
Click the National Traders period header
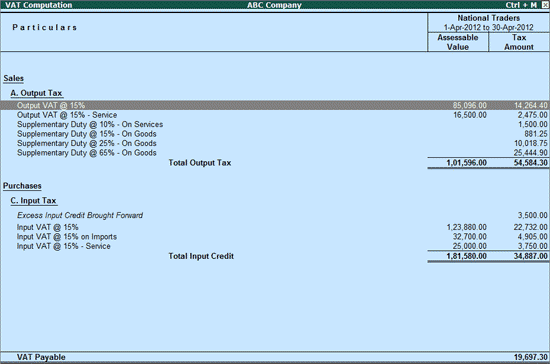point(489,22)
